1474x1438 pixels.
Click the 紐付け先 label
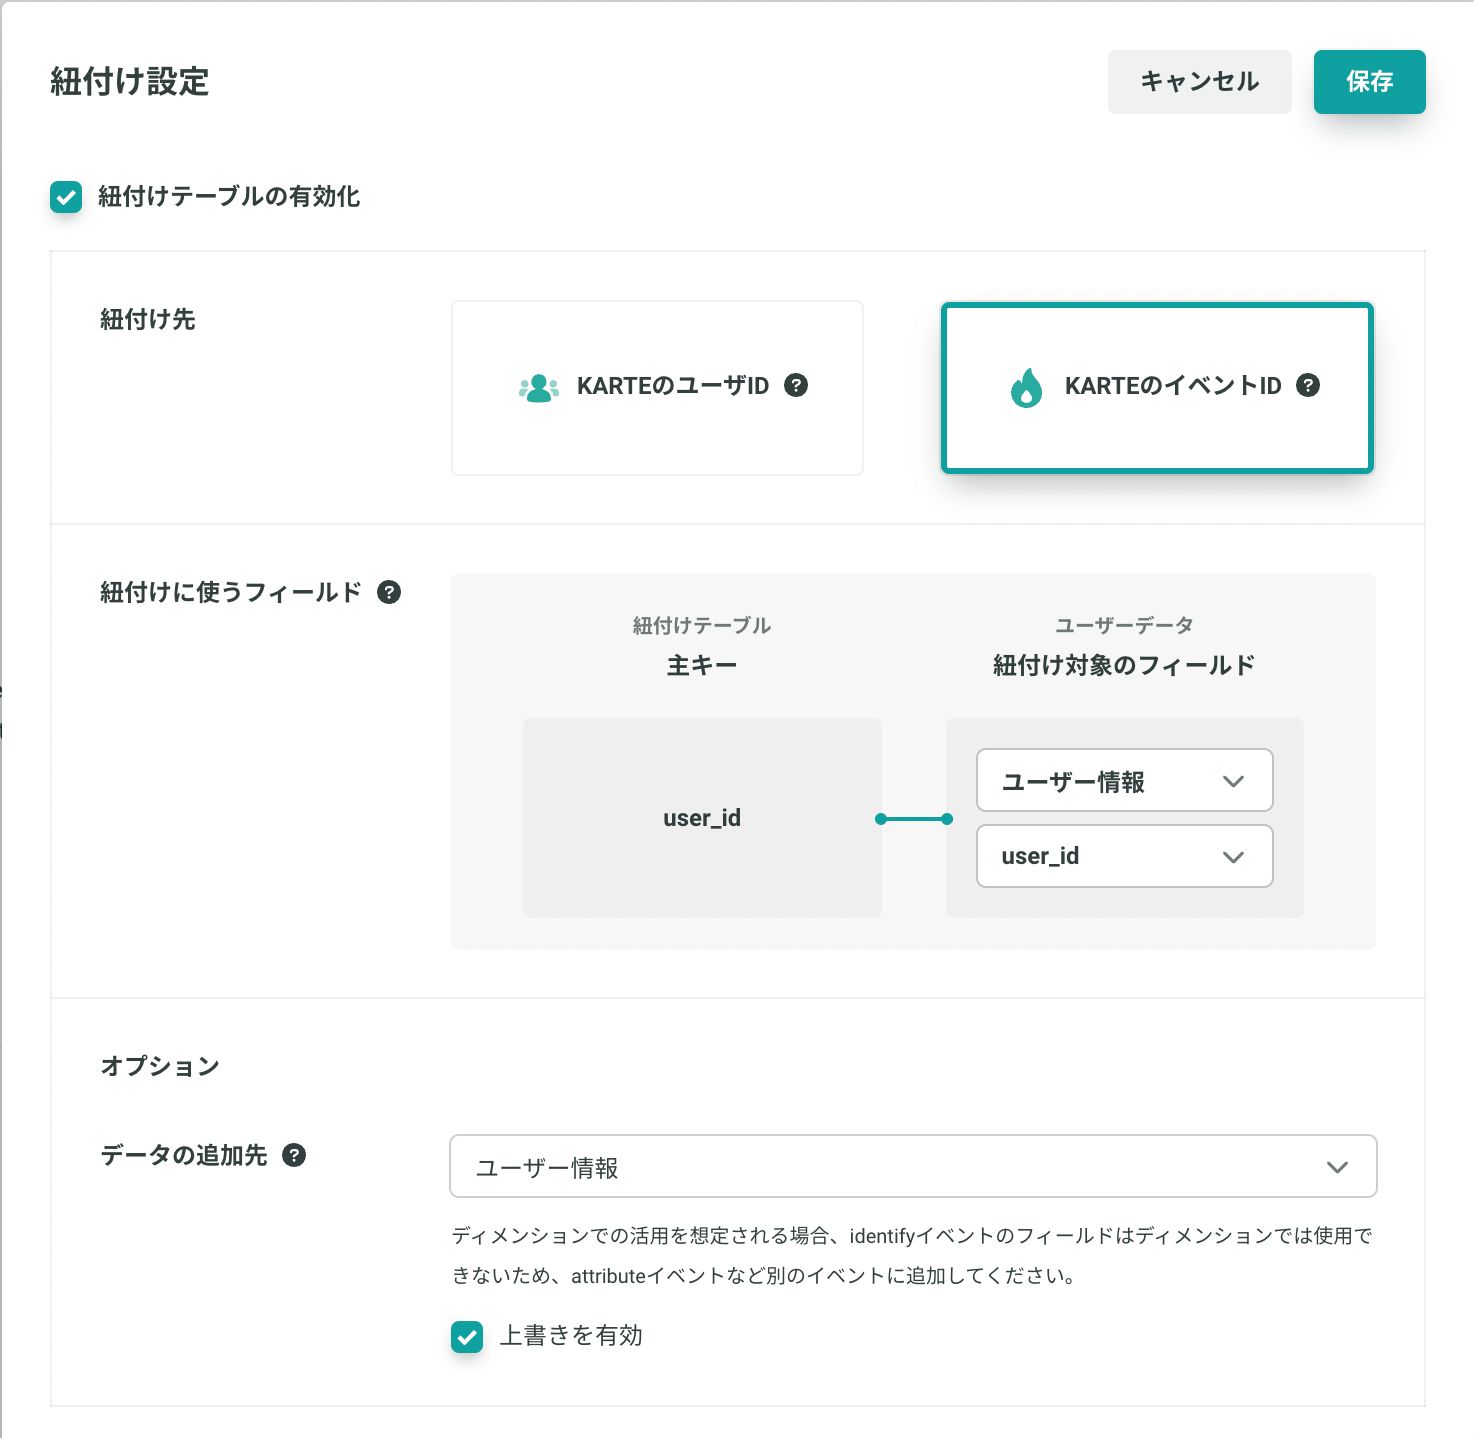(x=148, y=319)
